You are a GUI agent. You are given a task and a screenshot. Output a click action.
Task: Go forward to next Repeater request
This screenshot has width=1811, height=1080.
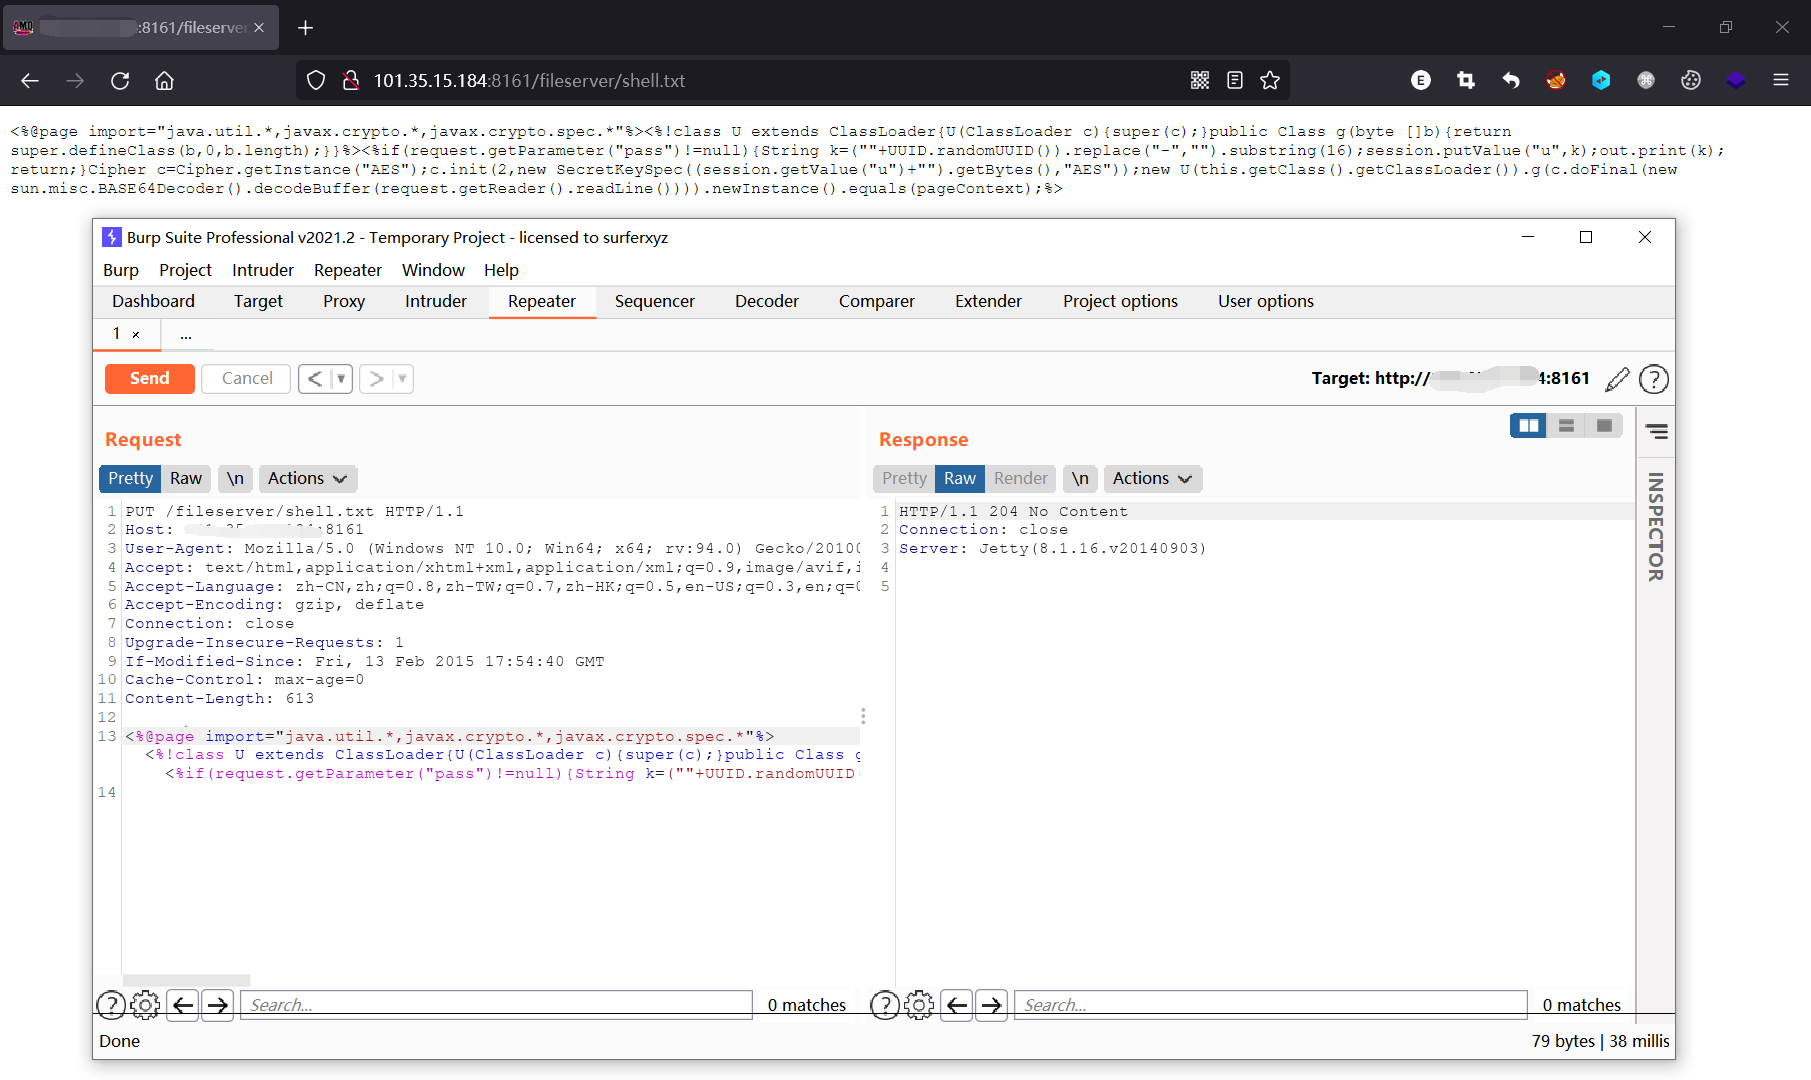[x=376, y=379]
